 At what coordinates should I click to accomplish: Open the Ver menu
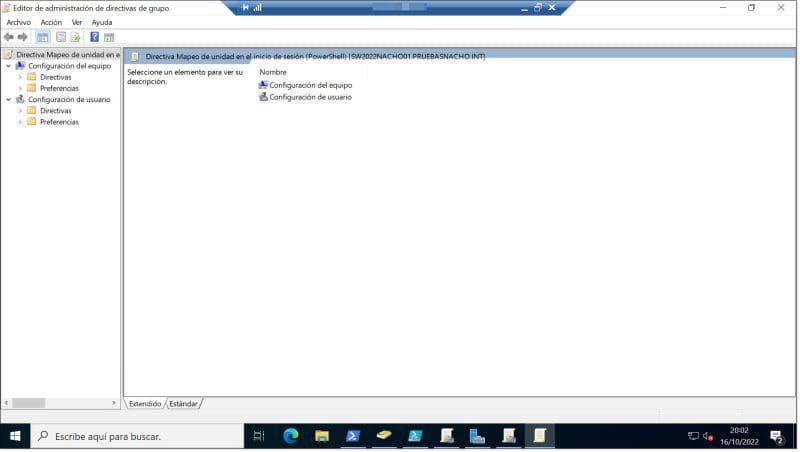[x=77, y=22]
